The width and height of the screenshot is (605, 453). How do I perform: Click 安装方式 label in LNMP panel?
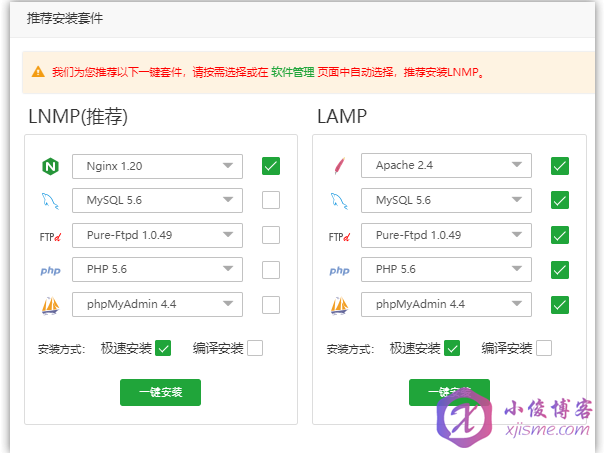coord(61,349)
